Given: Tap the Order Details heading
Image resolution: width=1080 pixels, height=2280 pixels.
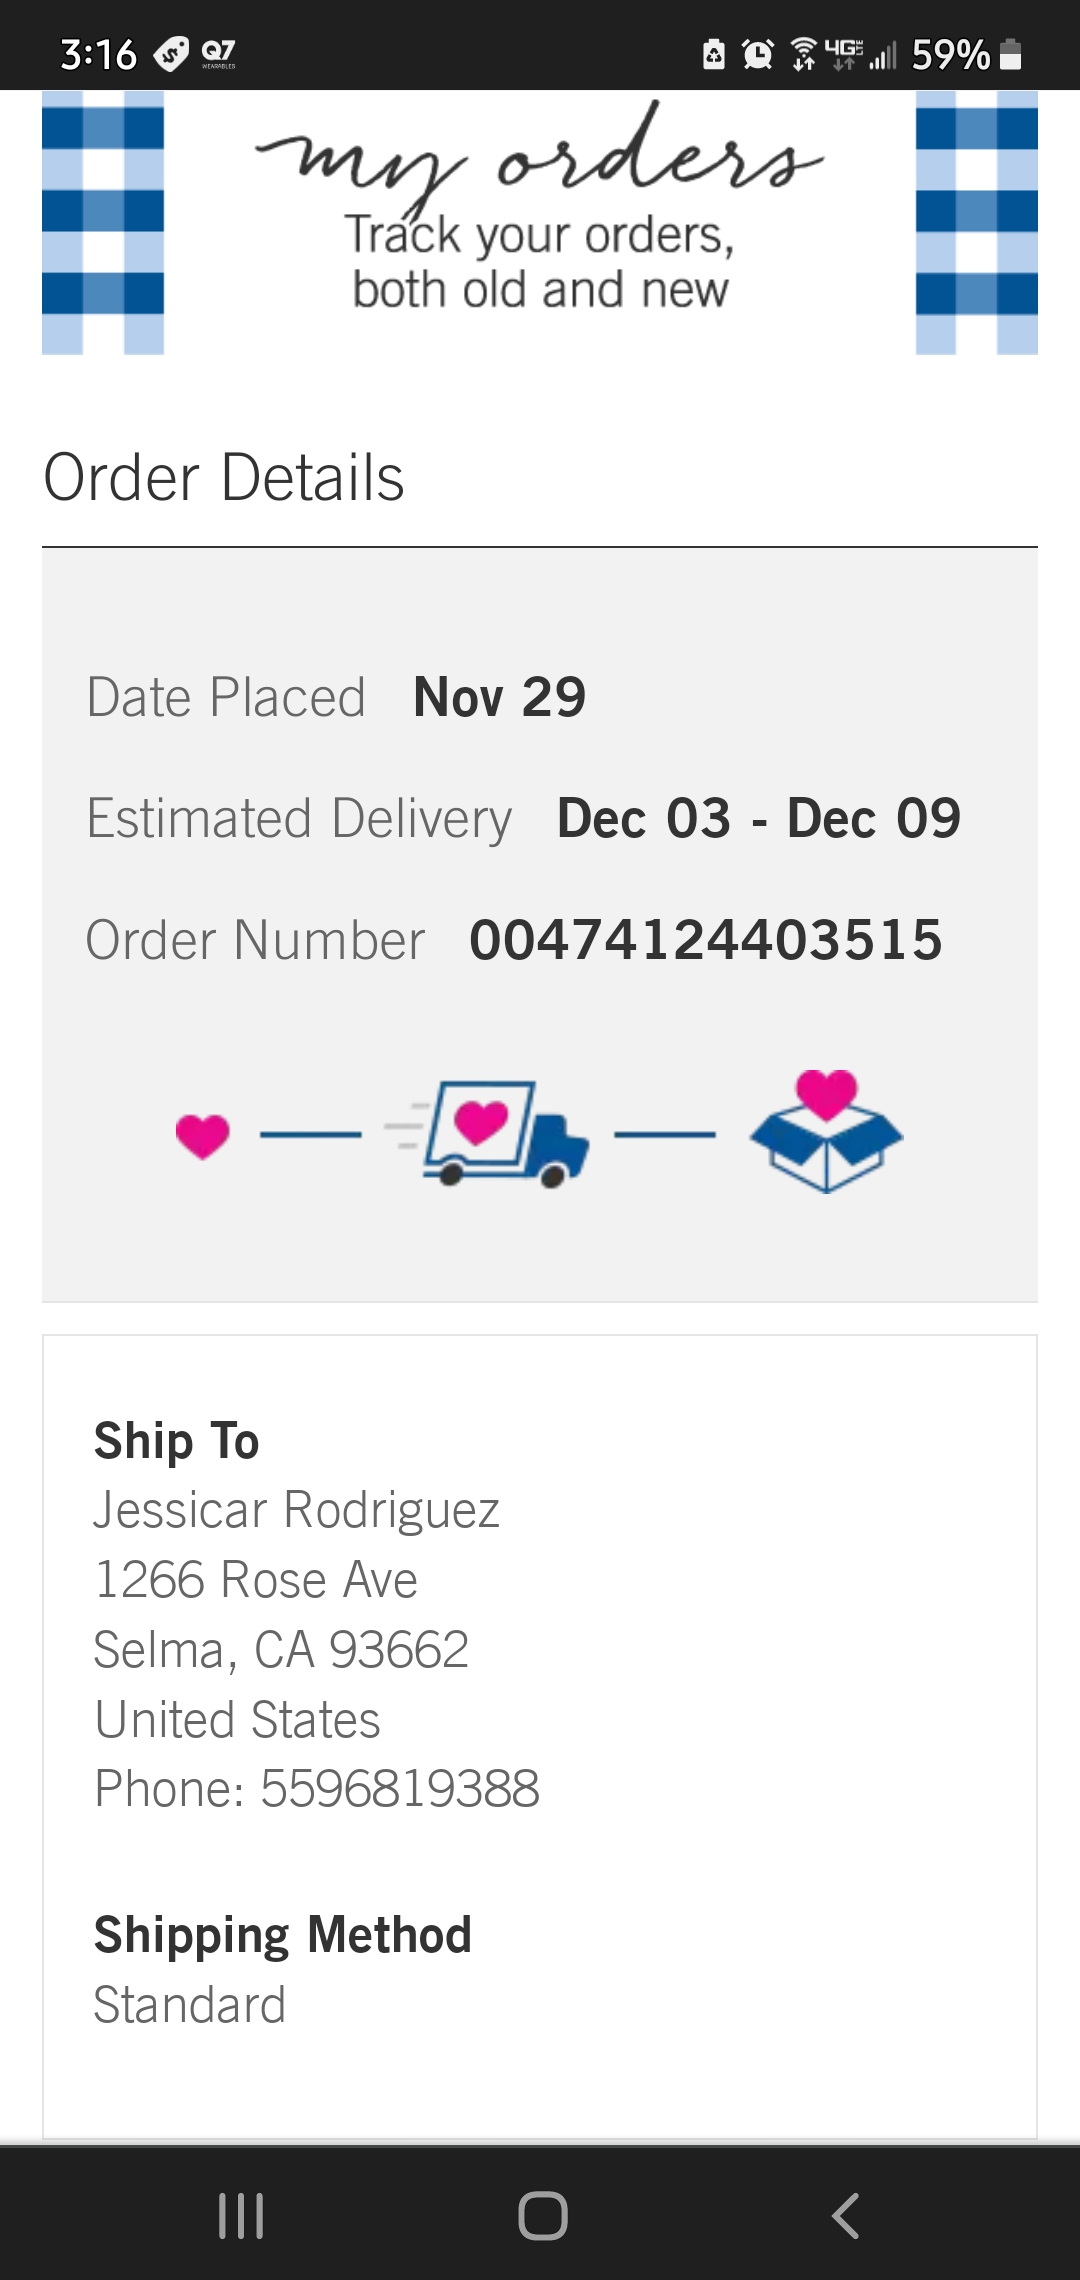Looking at the screenshot, I should coord(224,477).
